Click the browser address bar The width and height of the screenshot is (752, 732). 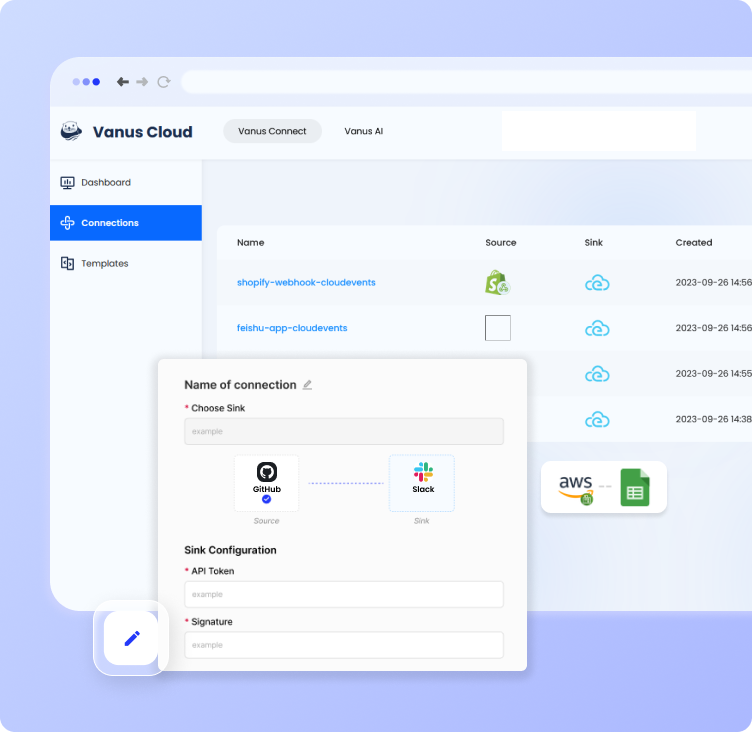click(x=466, y=82)
